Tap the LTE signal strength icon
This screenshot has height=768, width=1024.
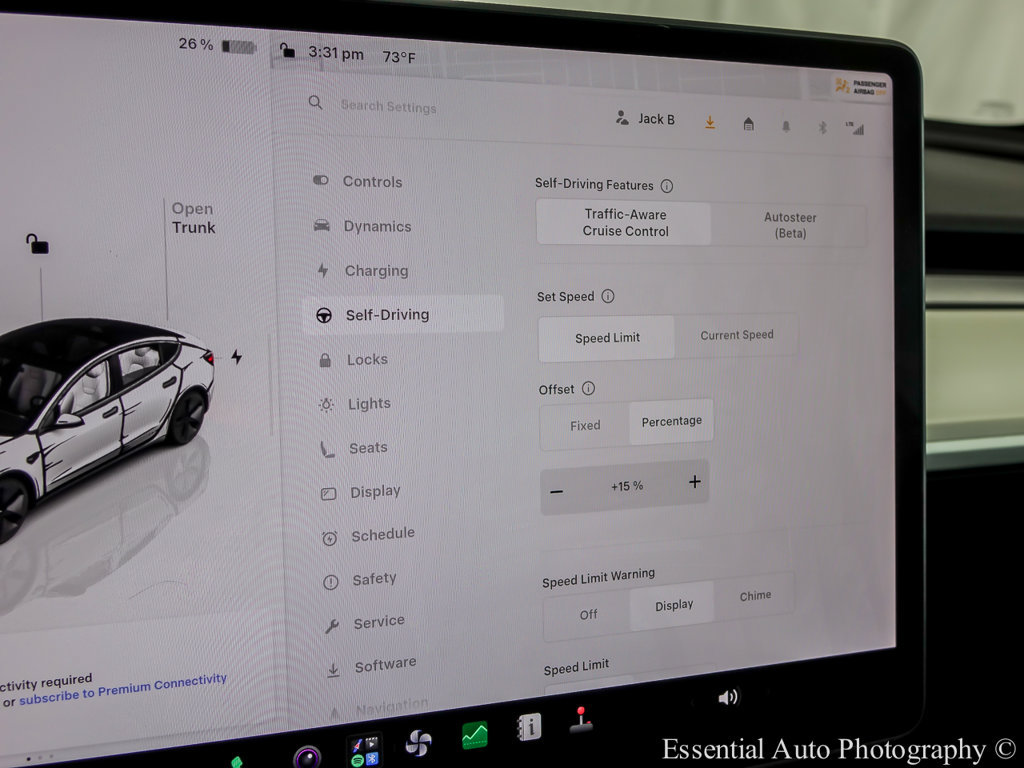(x=855, y=128)
